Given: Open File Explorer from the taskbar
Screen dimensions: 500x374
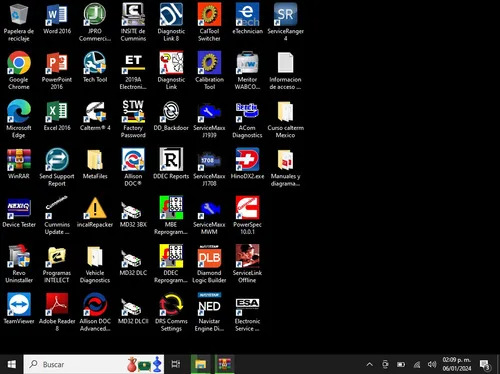Looking at the screenshot, I should (201, 364).
